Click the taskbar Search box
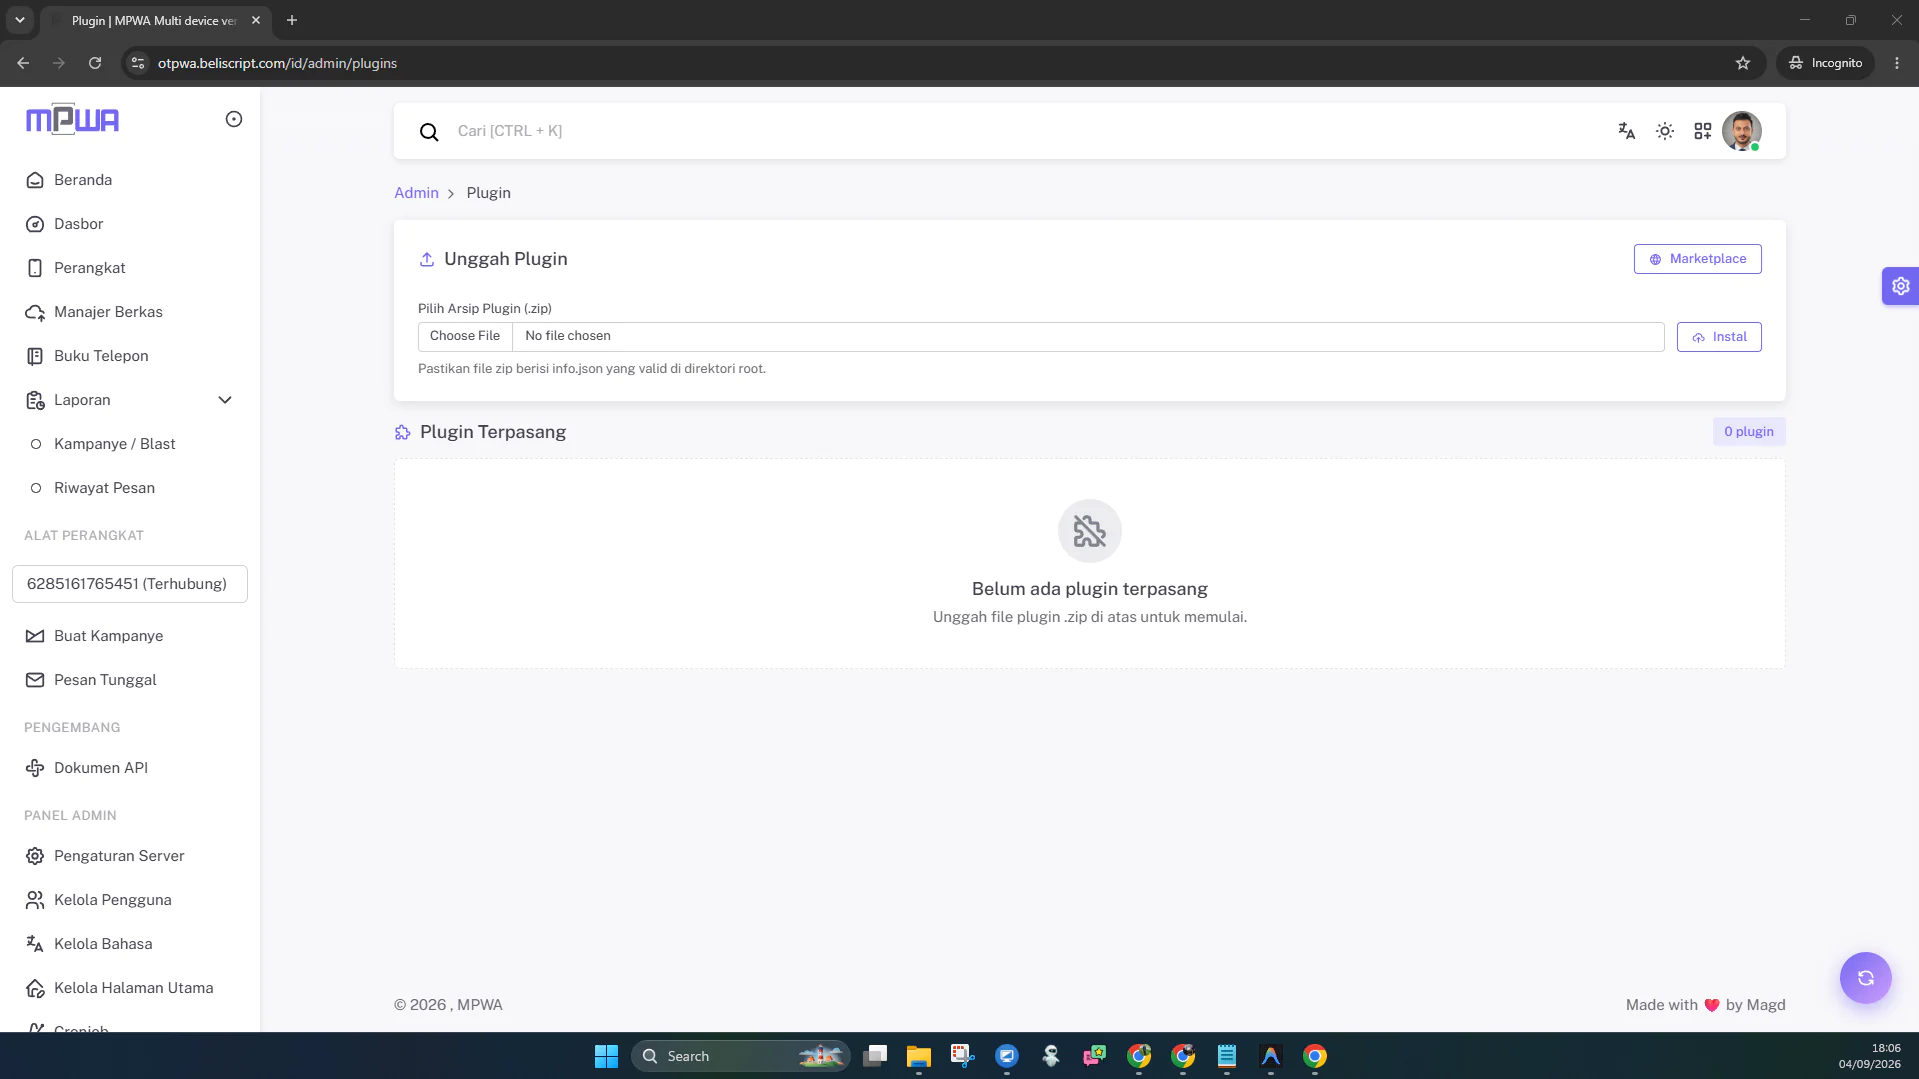The height and width of the screenshot is (1079, 1919). [x=740, y=1056]
